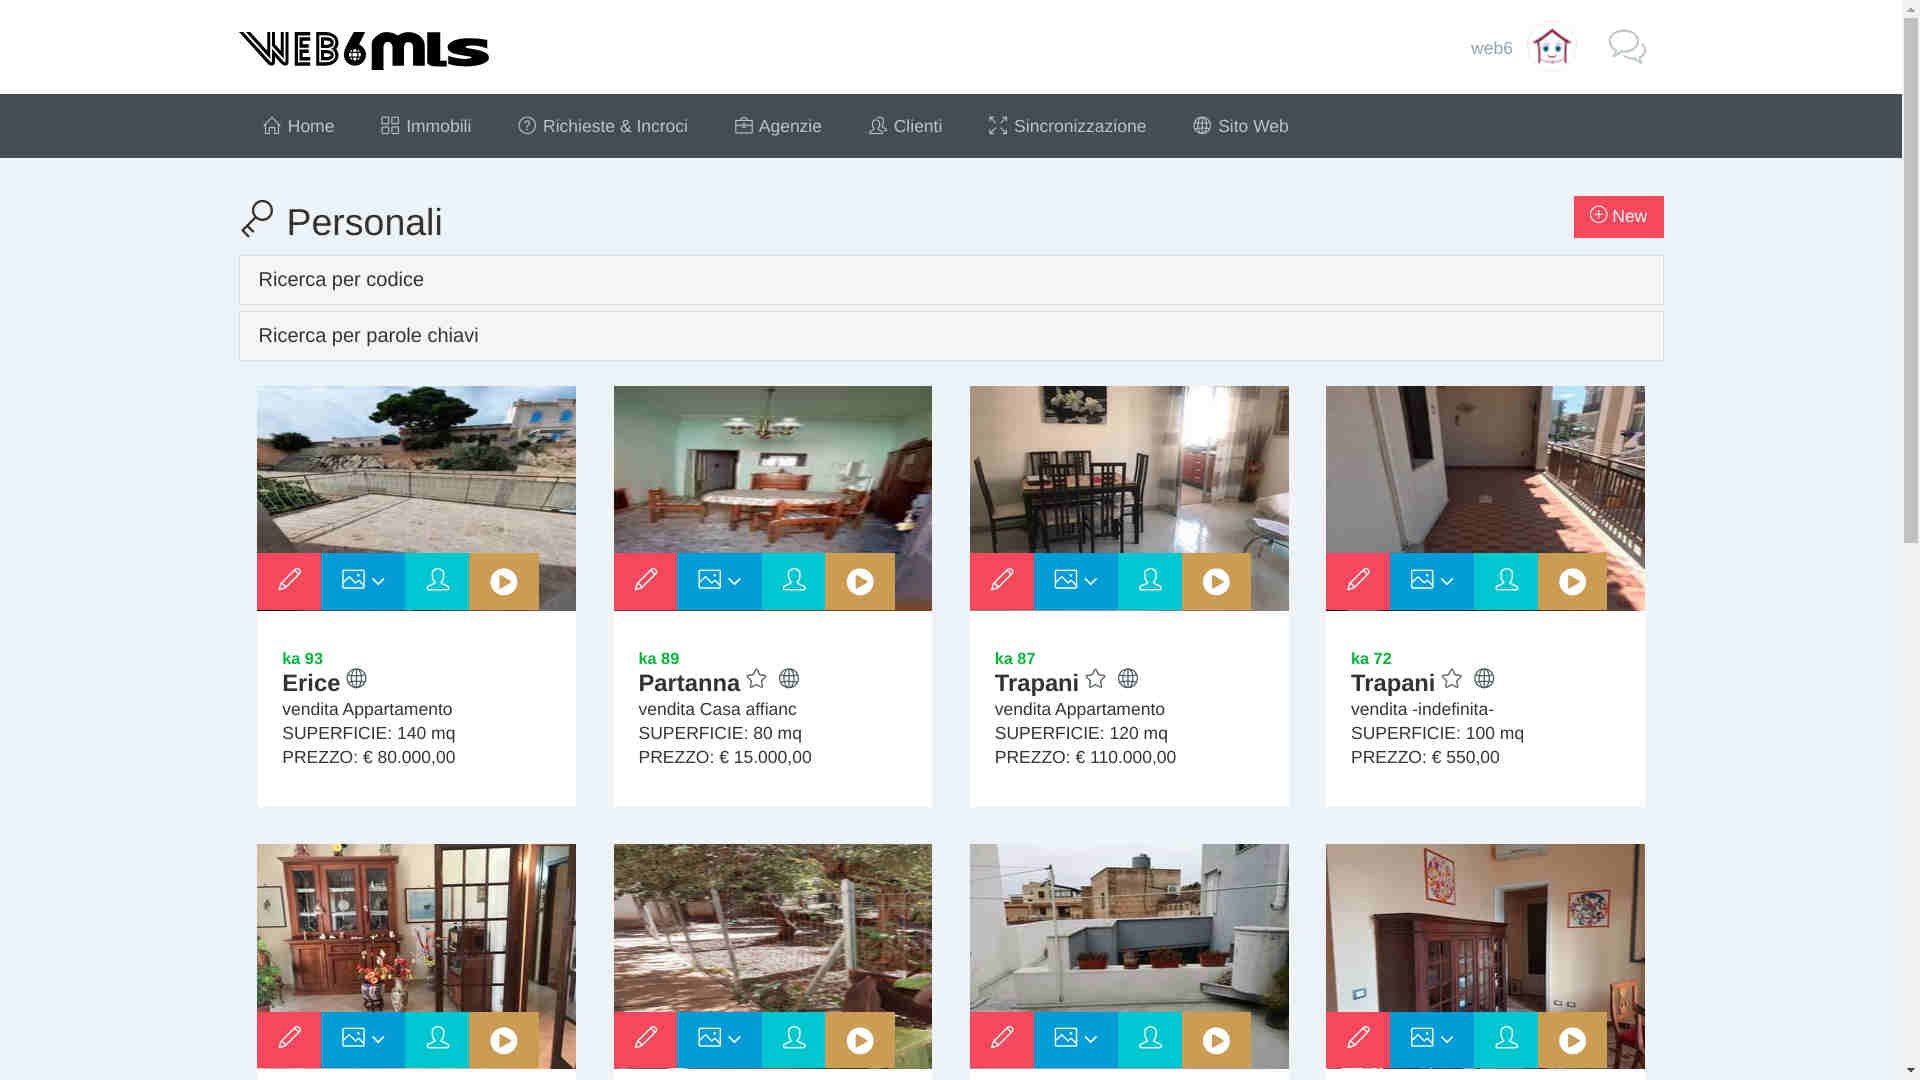Click the page vertical scrollbar
The height and width of the screenshot is (1080, 1920).
point(1911,280)
